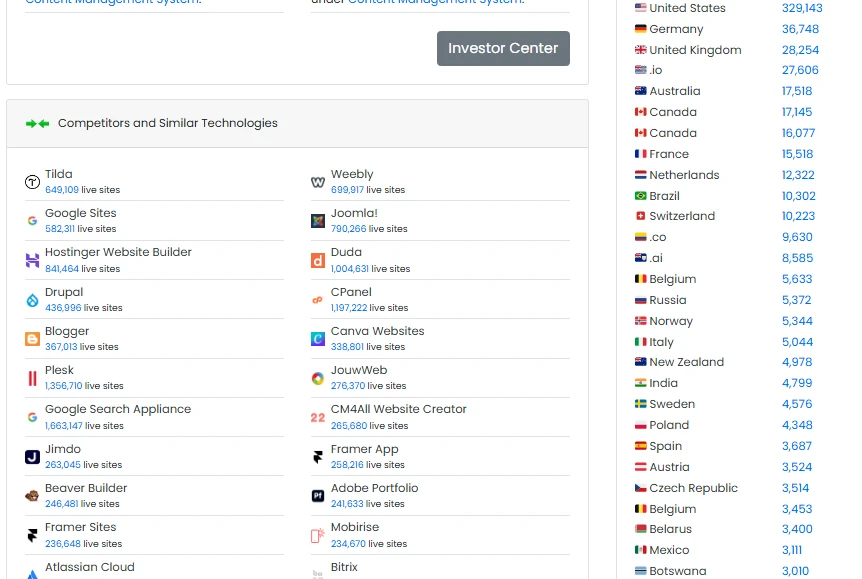Select the United Kingdom entry
862x579 pixels.
pos(693,50)
